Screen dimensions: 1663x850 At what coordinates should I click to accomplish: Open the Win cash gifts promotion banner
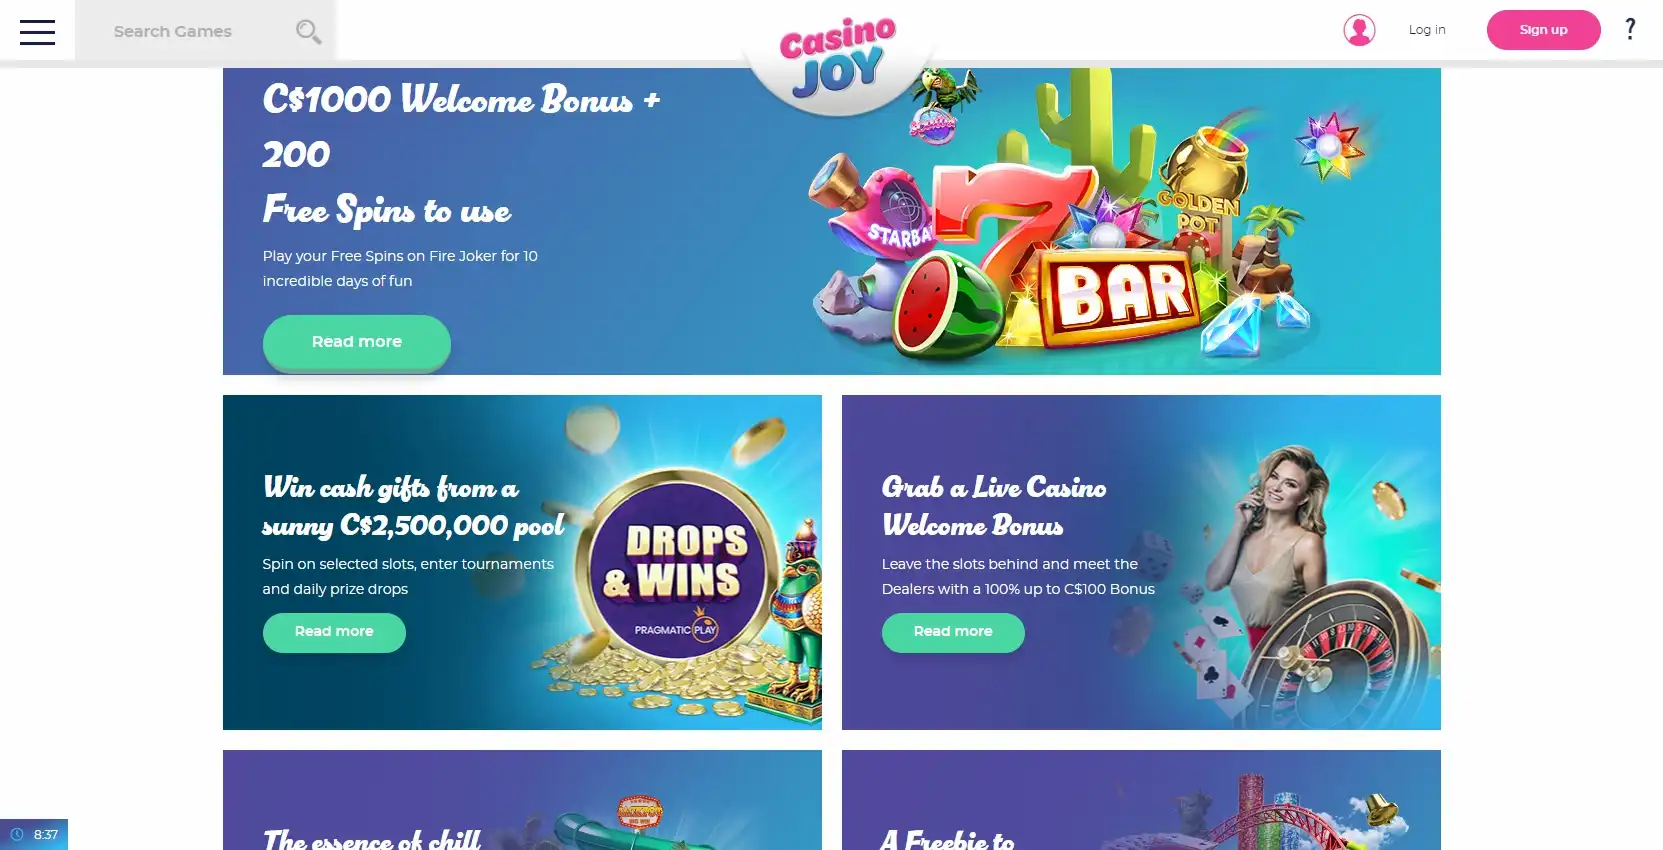pos(522,562)
